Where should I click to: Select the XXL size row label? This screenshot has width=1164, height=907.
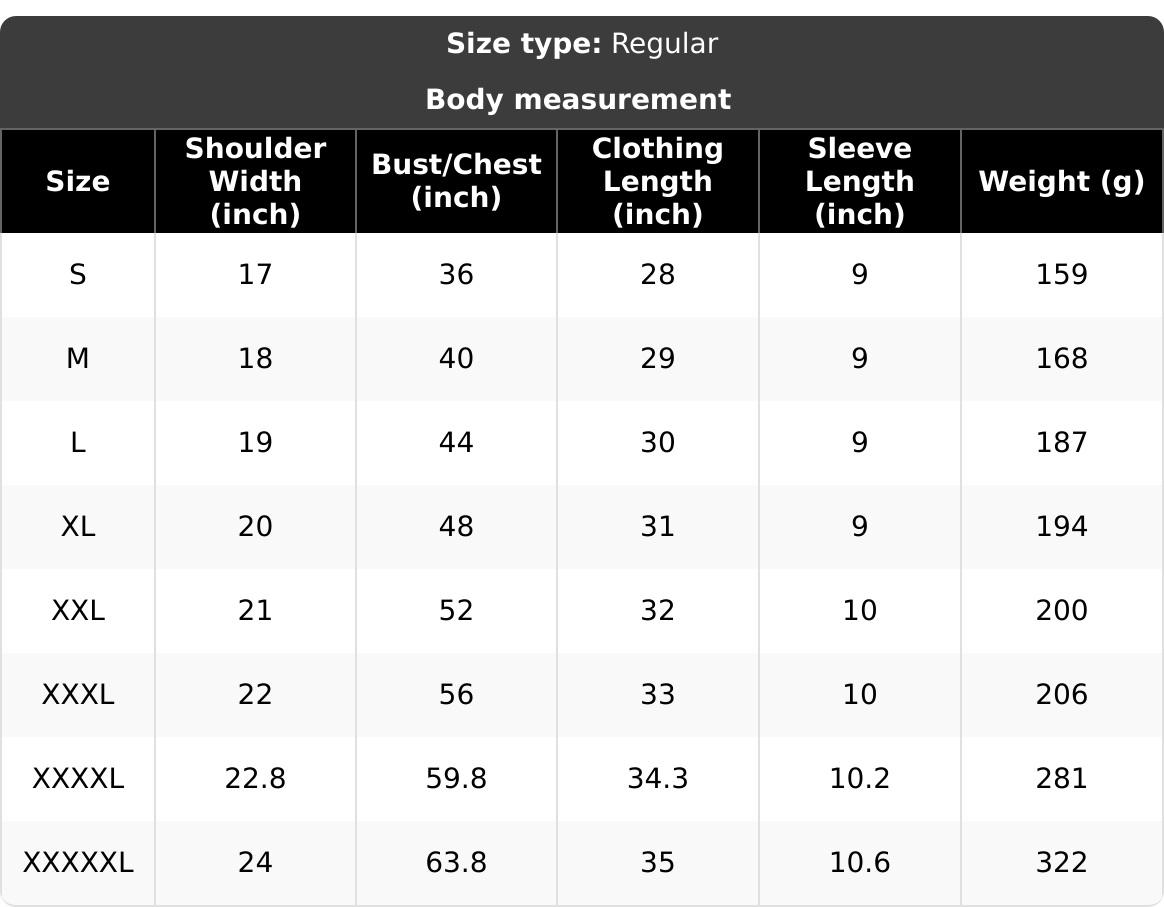(78, 610)
